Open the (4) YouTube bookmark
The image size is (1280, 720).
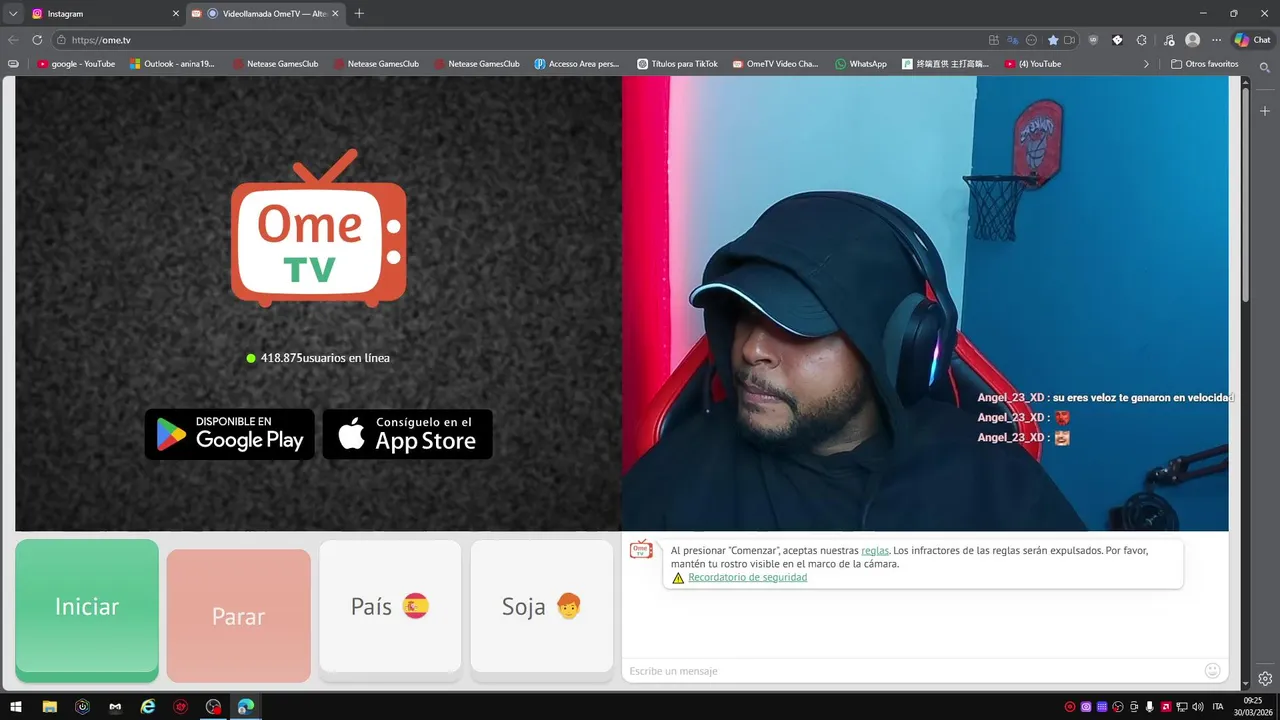tap(1033, 64)
